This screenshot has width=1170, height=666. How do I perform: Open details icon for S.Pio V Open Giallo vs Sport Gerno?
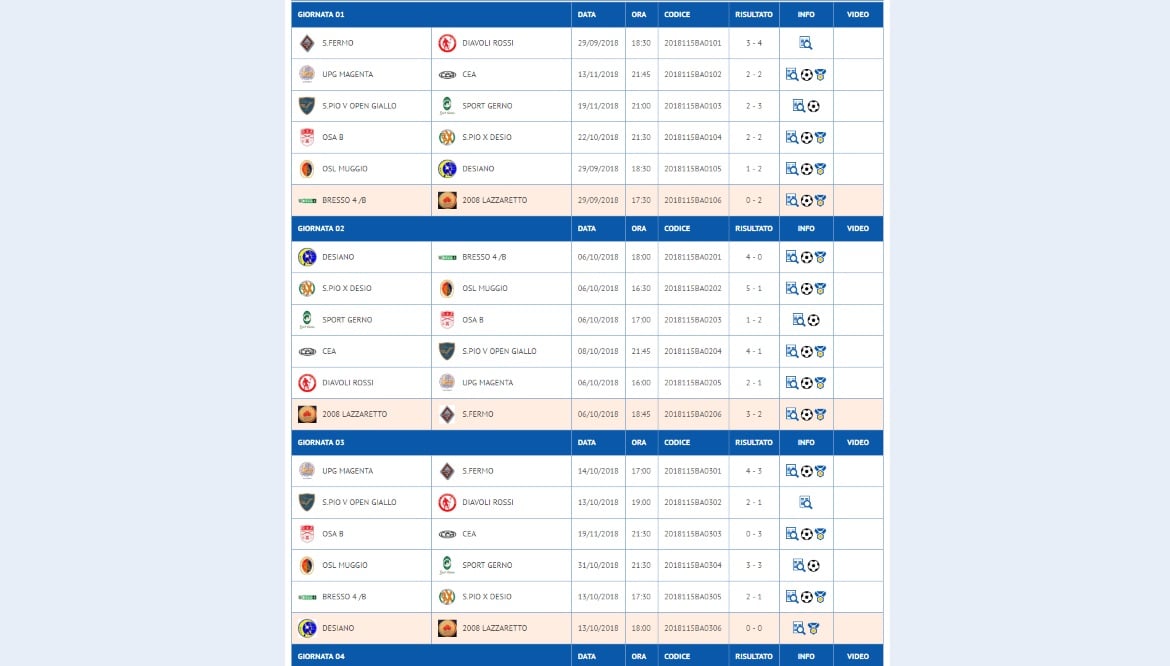(798, 106)
